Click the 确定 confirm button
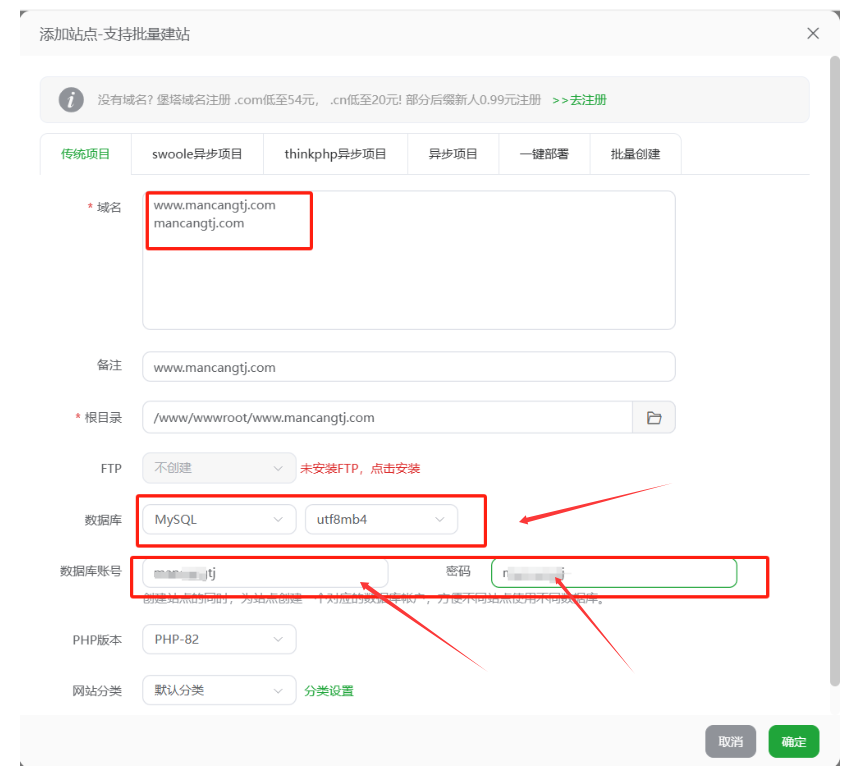853x781 pixels. [x=794, y=742]
